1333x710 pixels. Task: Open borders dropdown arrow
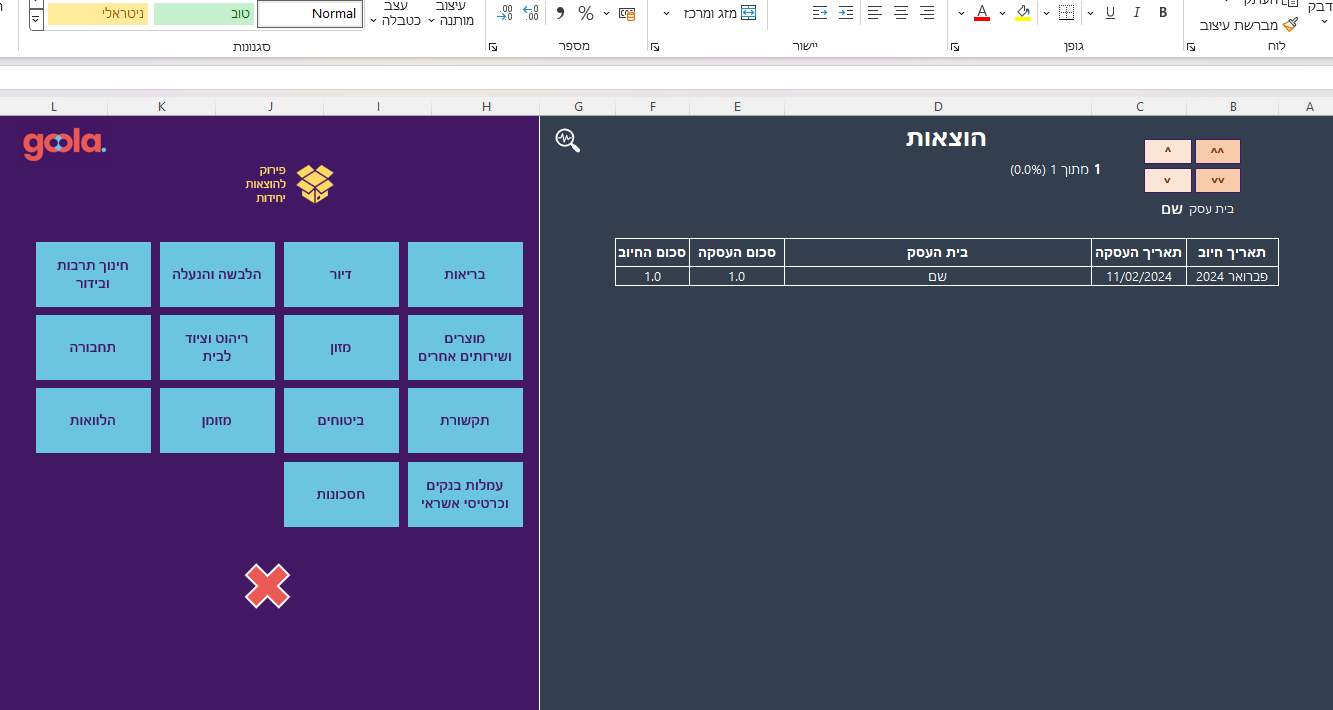(1046, 14)
